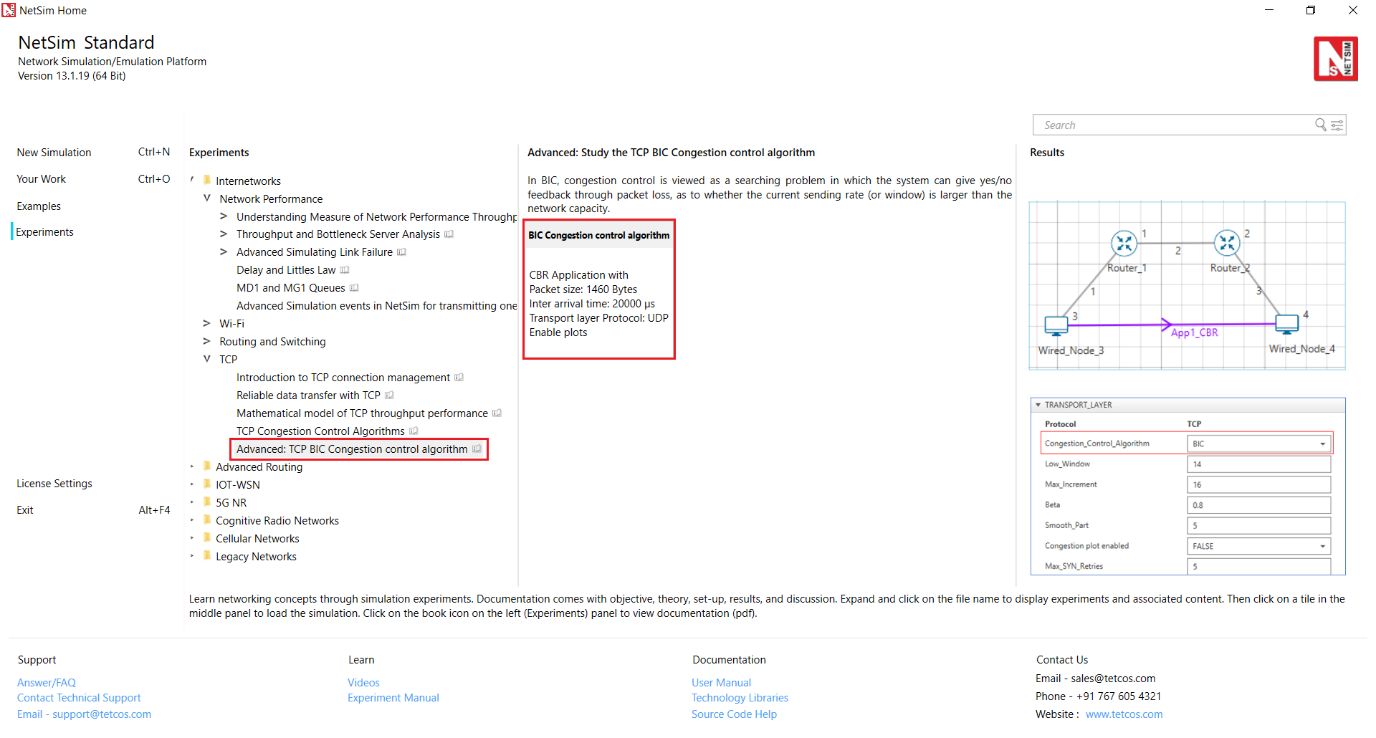The height and width of the screenshot is (738, 1376).
Task: Click the search magnifier icon
Action: 1321,125
